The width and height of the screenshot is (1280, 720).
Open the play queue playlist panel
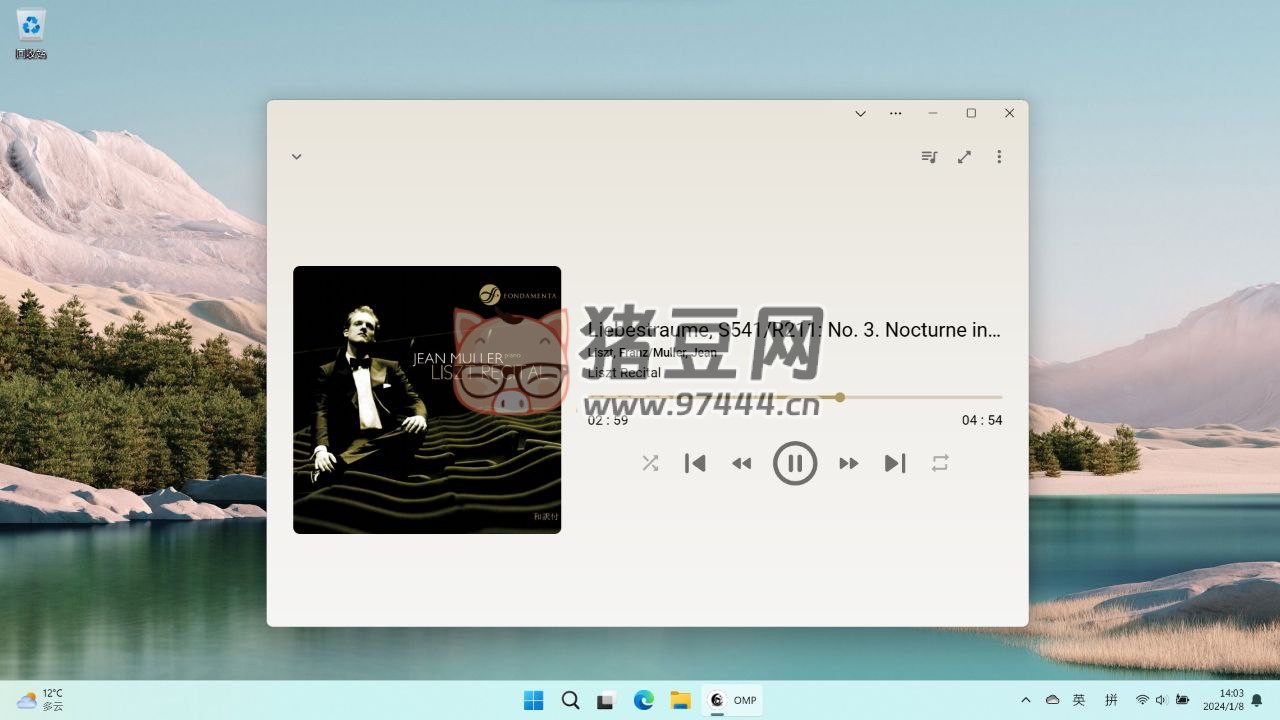tap(928, 157)
